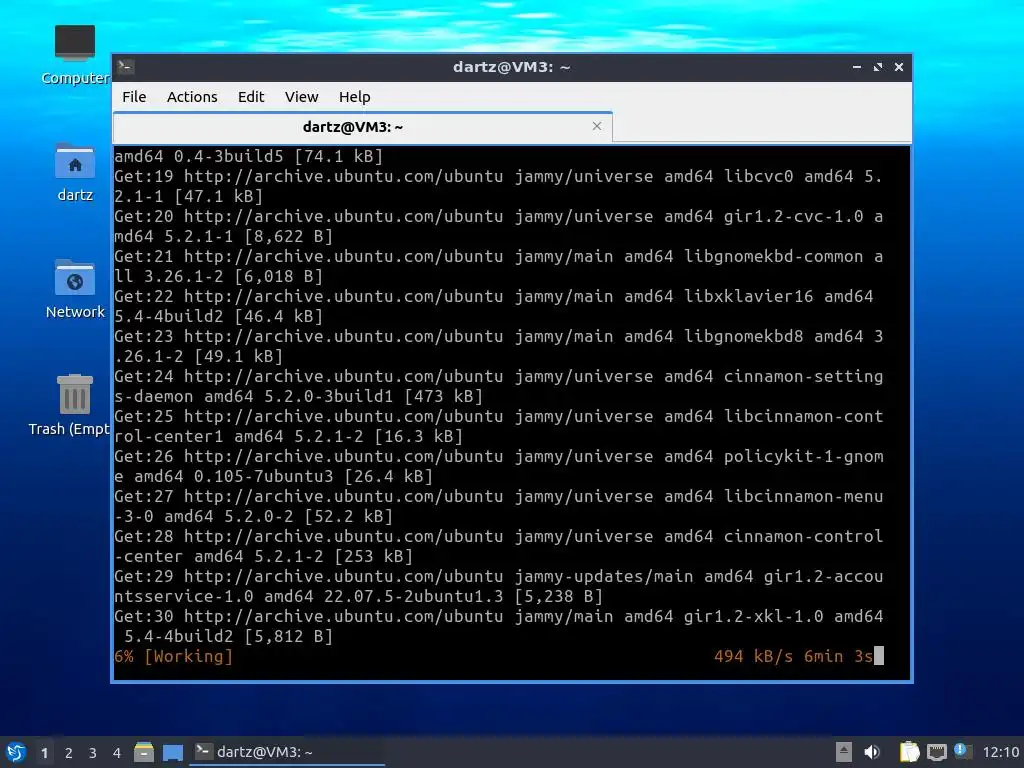This screenshot has width=1024, height=768.
Task: Click the show desktop taskbar icon
Action: coord(173,752)
